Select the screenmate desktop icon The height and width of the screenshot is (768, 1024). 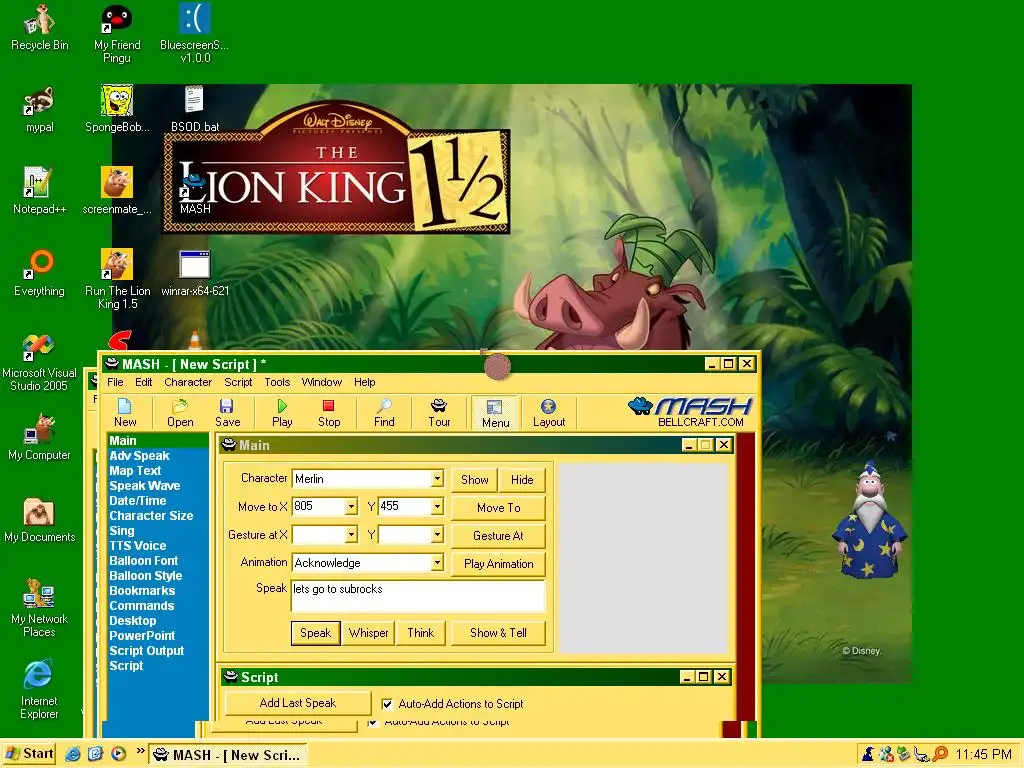[x=117, y=191]
